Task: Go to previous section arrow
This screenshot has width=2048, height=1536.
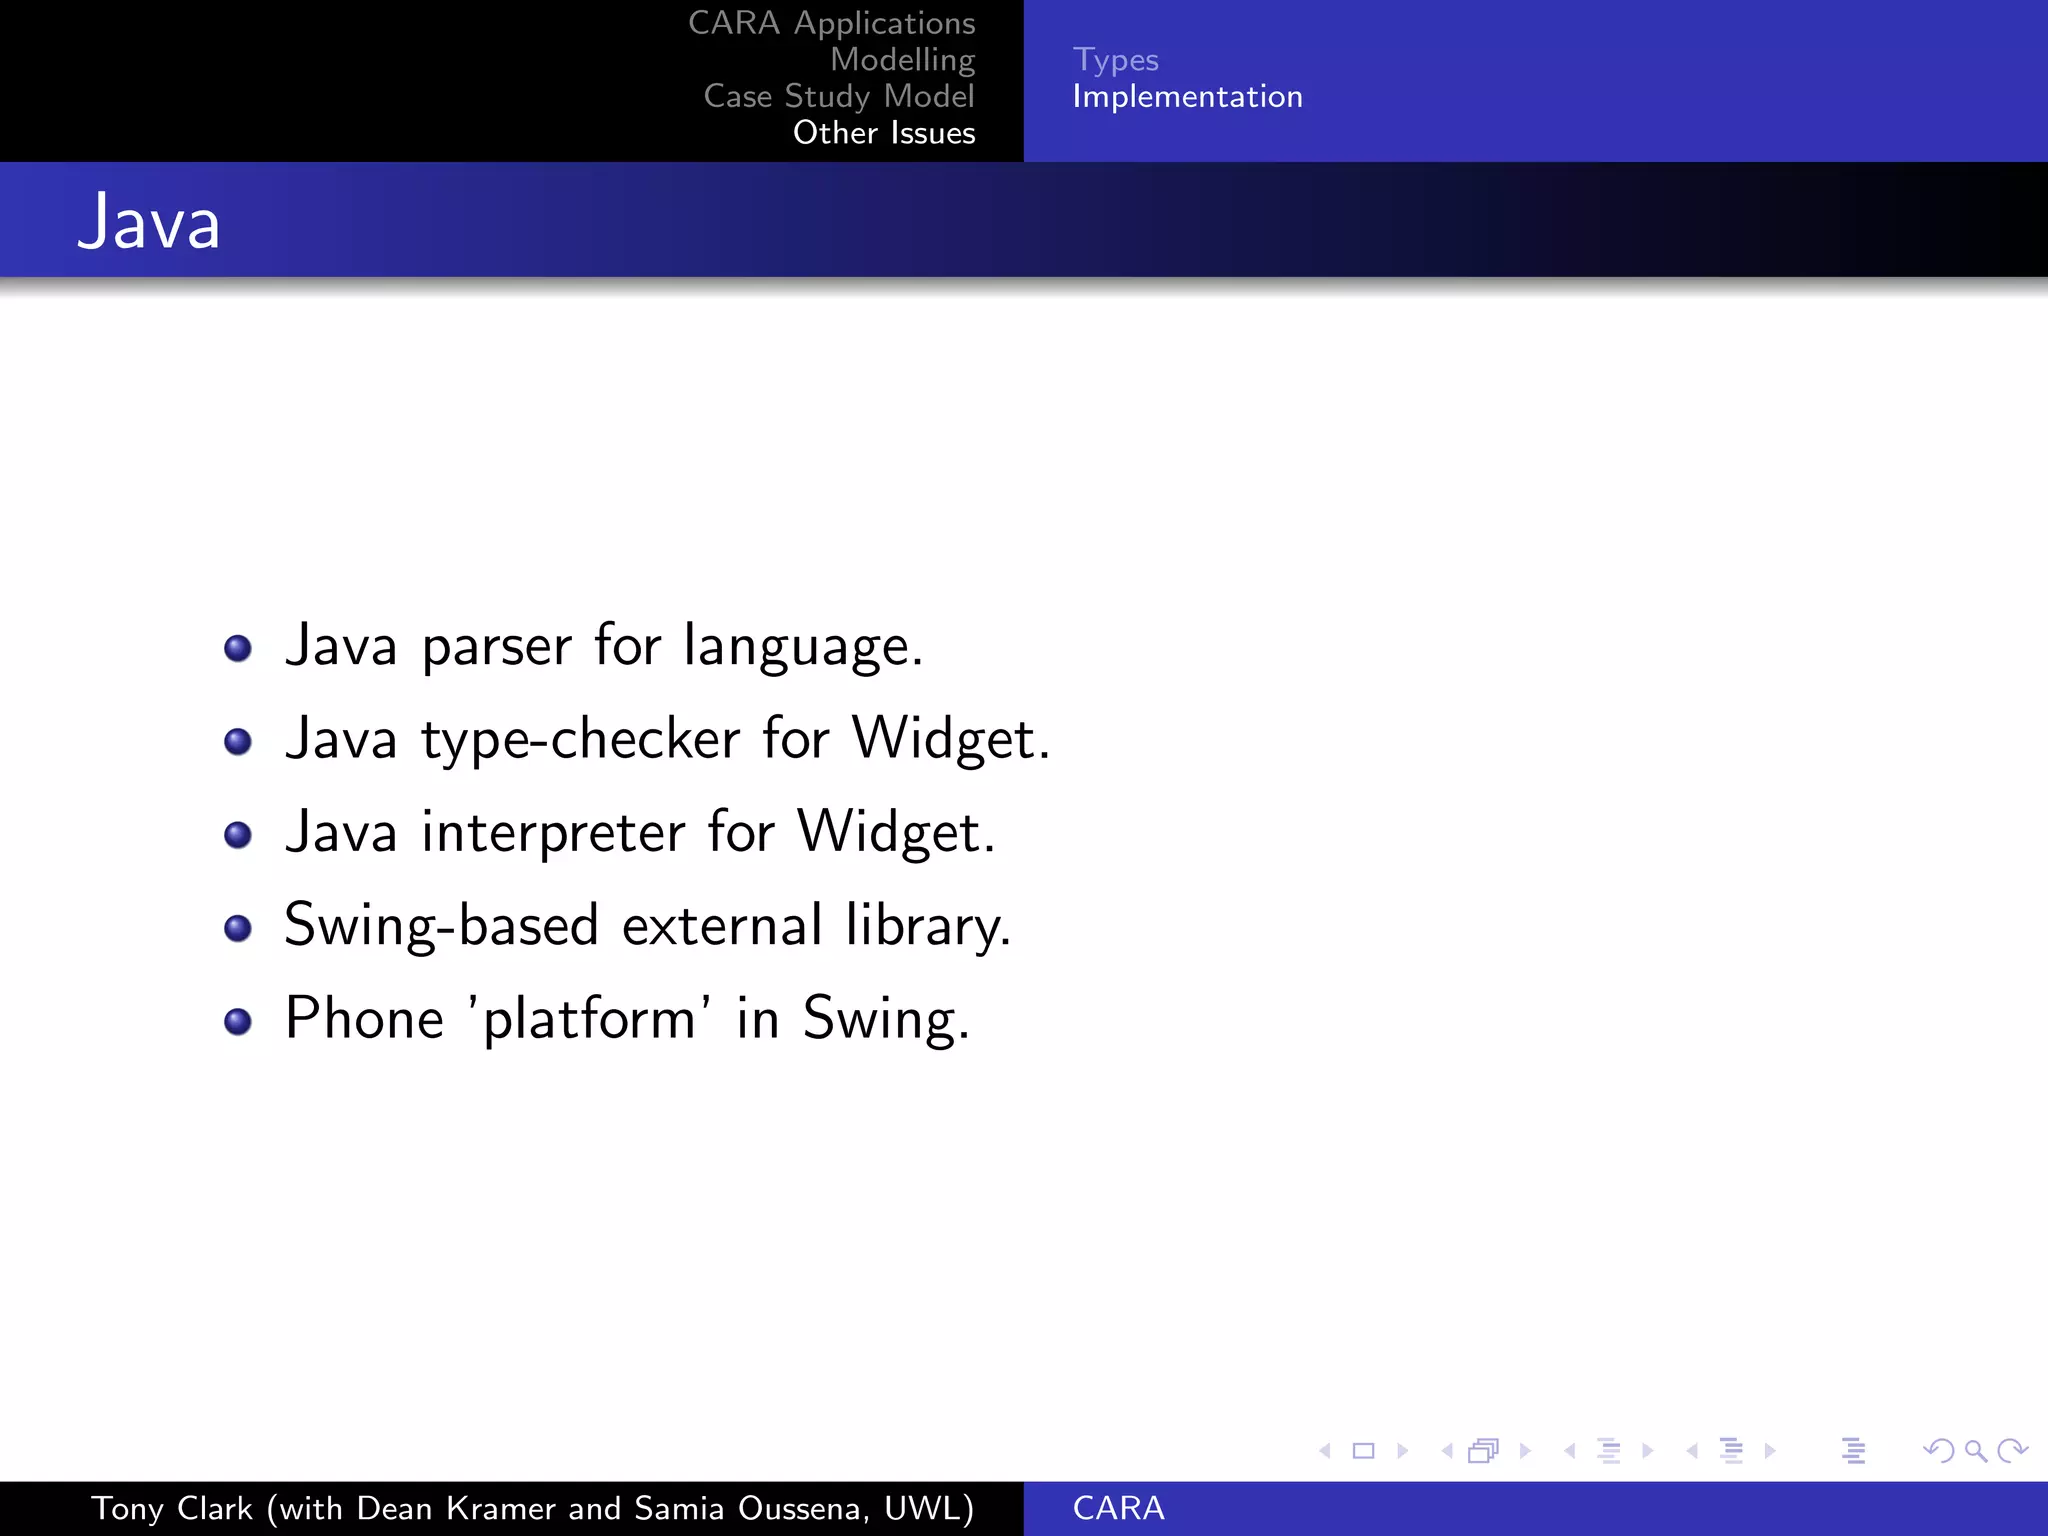Action: [1692, 1450]
